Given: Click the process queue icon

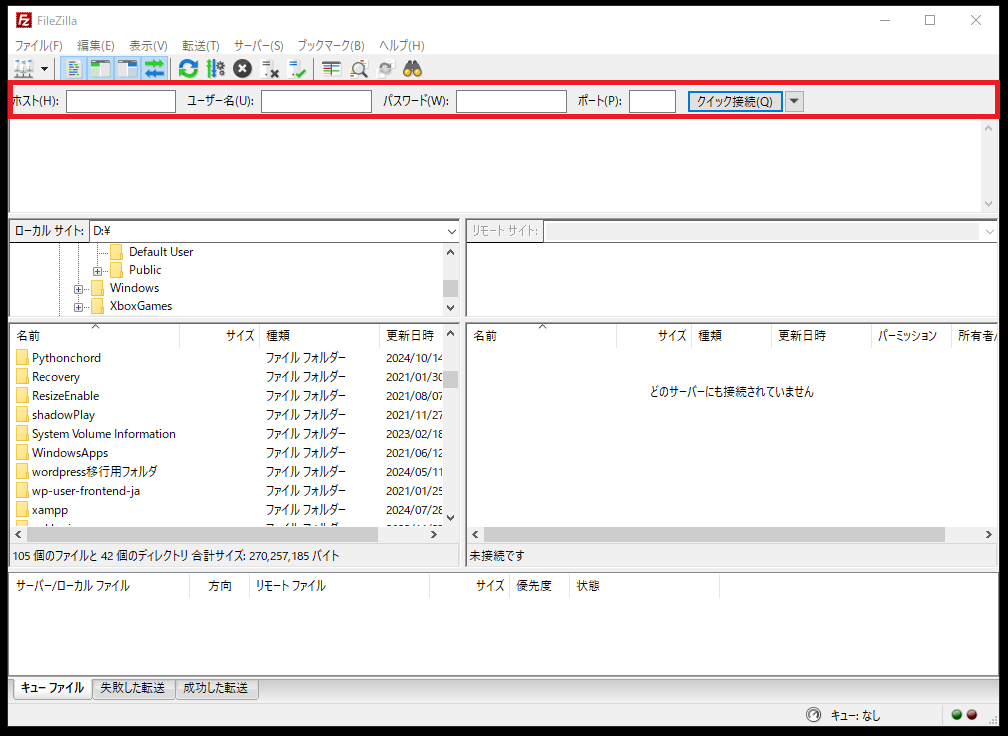Looking at the screenshot, I should point(215,69).
